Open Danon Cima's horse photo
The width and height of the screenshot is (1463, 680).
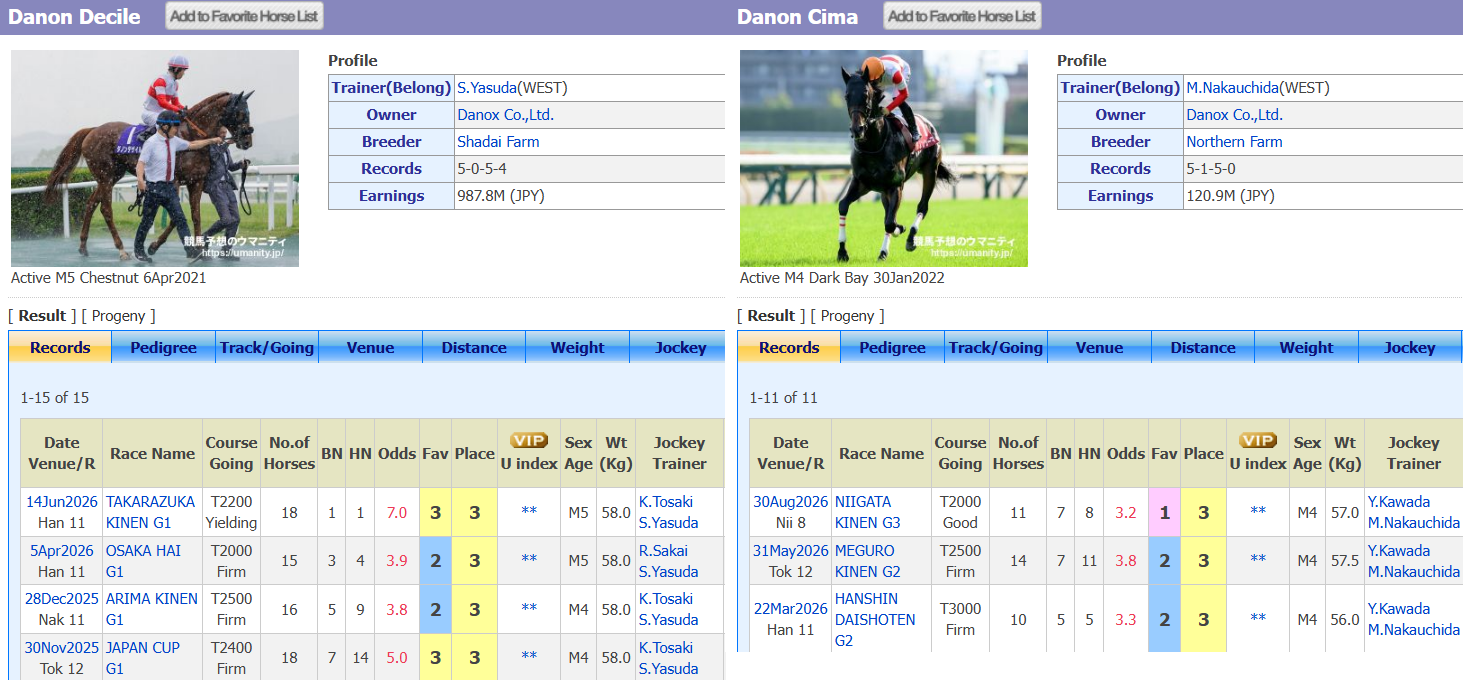[884, 158]
